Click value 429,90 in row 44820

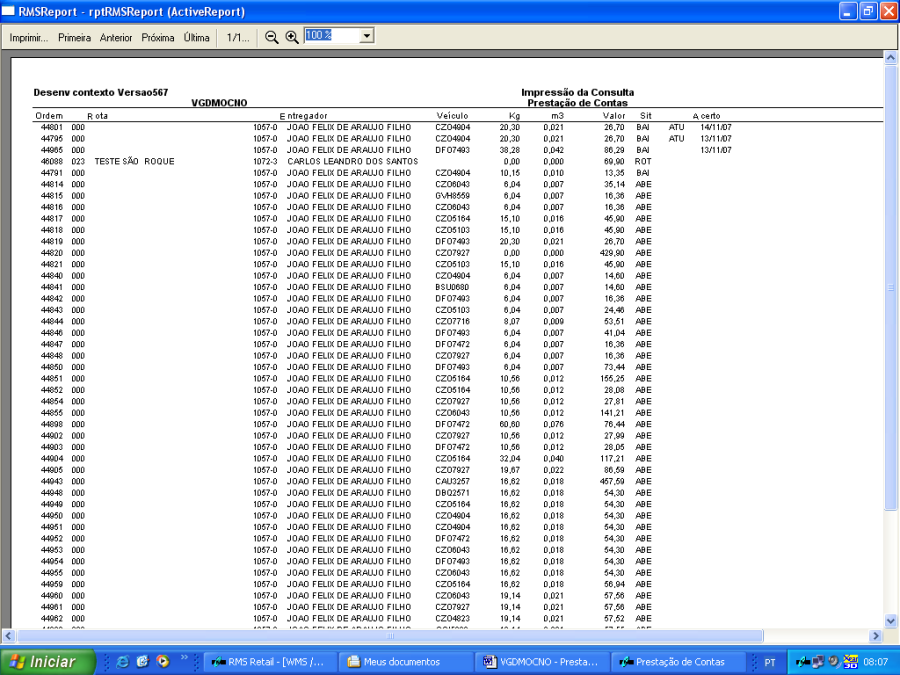(612, 253)
